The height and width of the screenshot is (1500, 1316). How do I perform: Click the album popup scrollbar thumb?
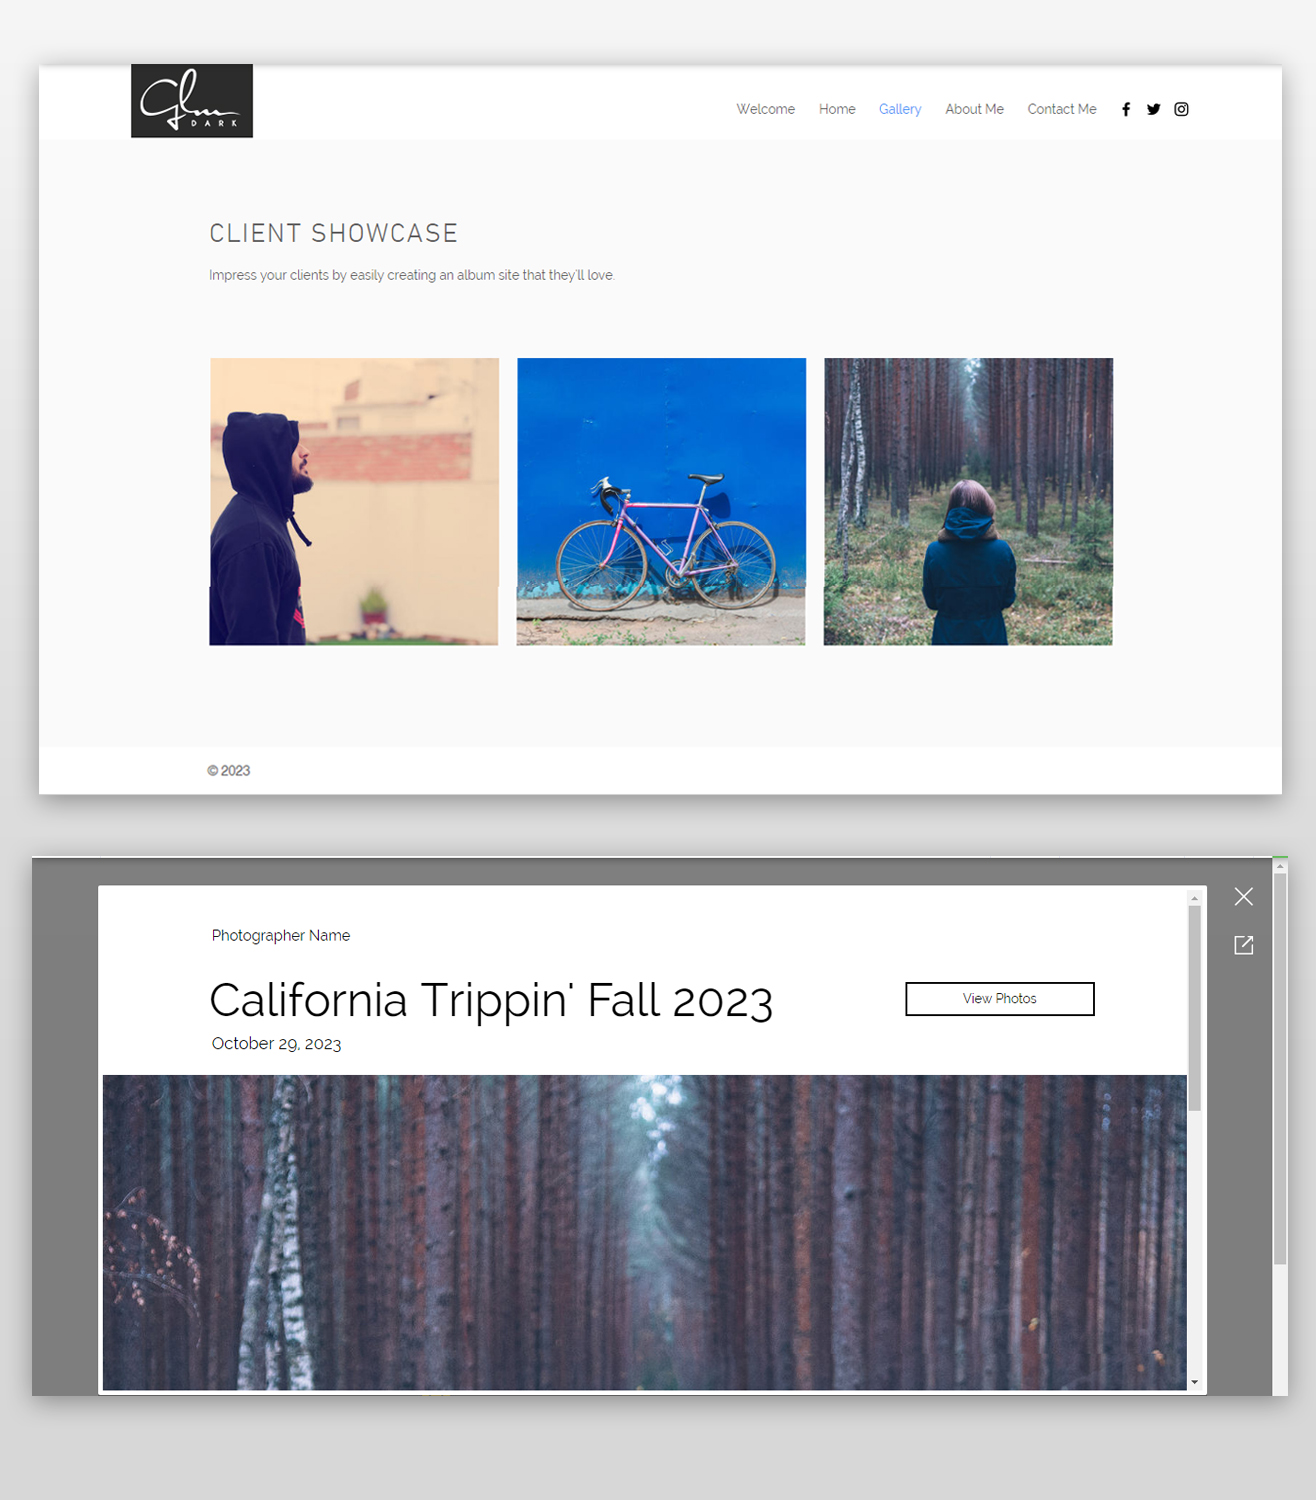[x=1194, y=1008]
